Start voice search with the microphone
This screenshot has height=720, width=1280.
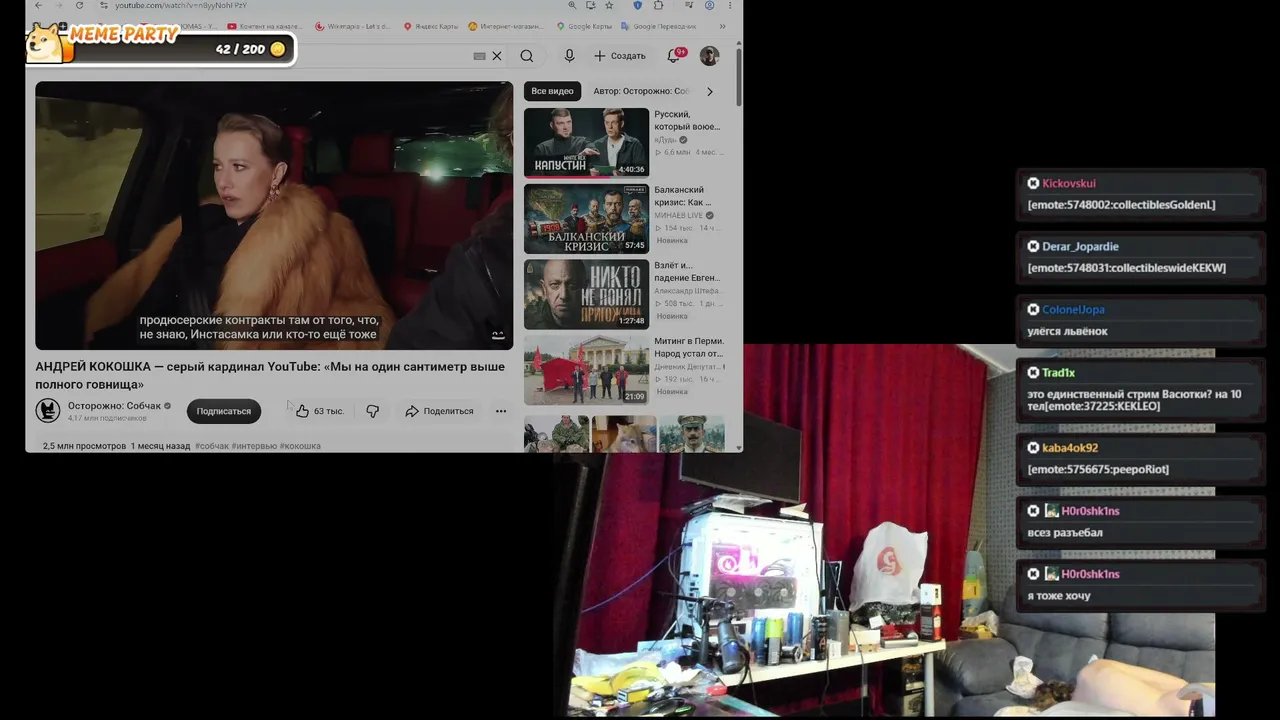click(x=569, y=56)
